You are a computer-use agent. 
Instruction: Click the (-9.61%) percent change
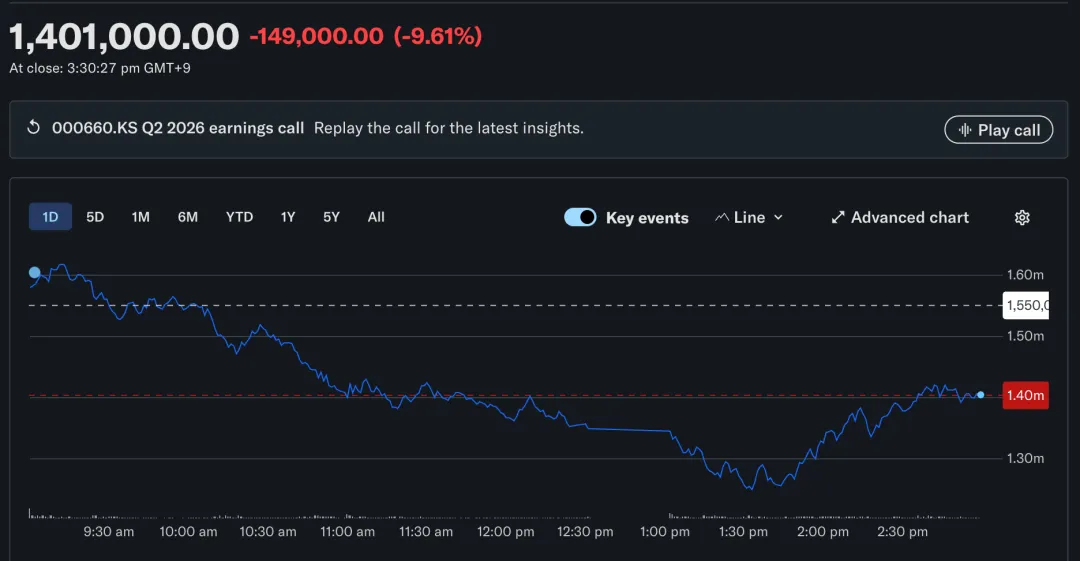(437, 36)
